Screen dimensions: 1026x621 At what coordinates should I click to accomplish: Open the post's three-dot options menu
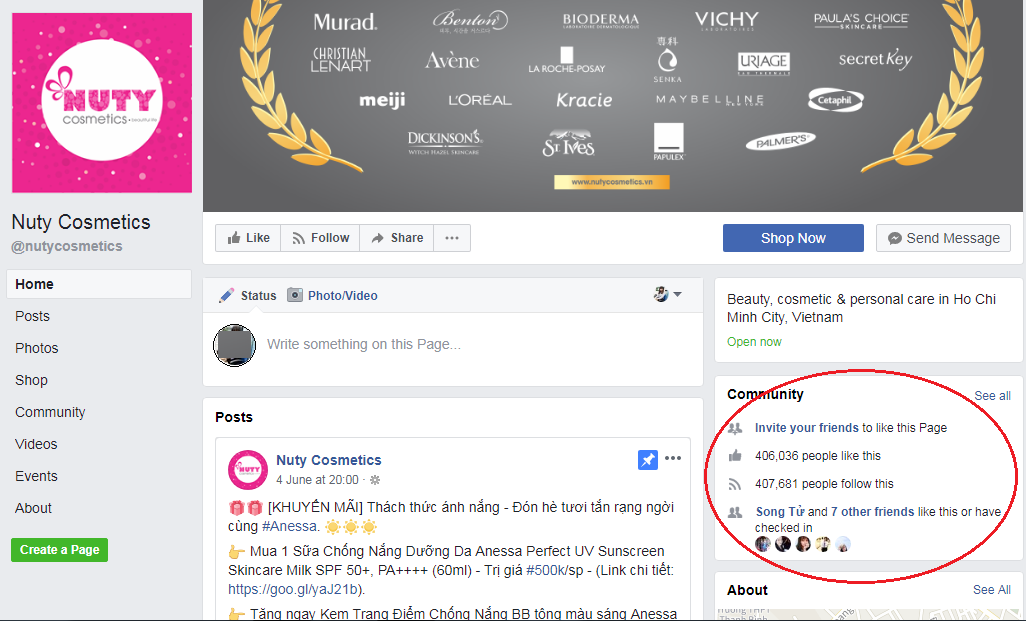tap(673, 459)
